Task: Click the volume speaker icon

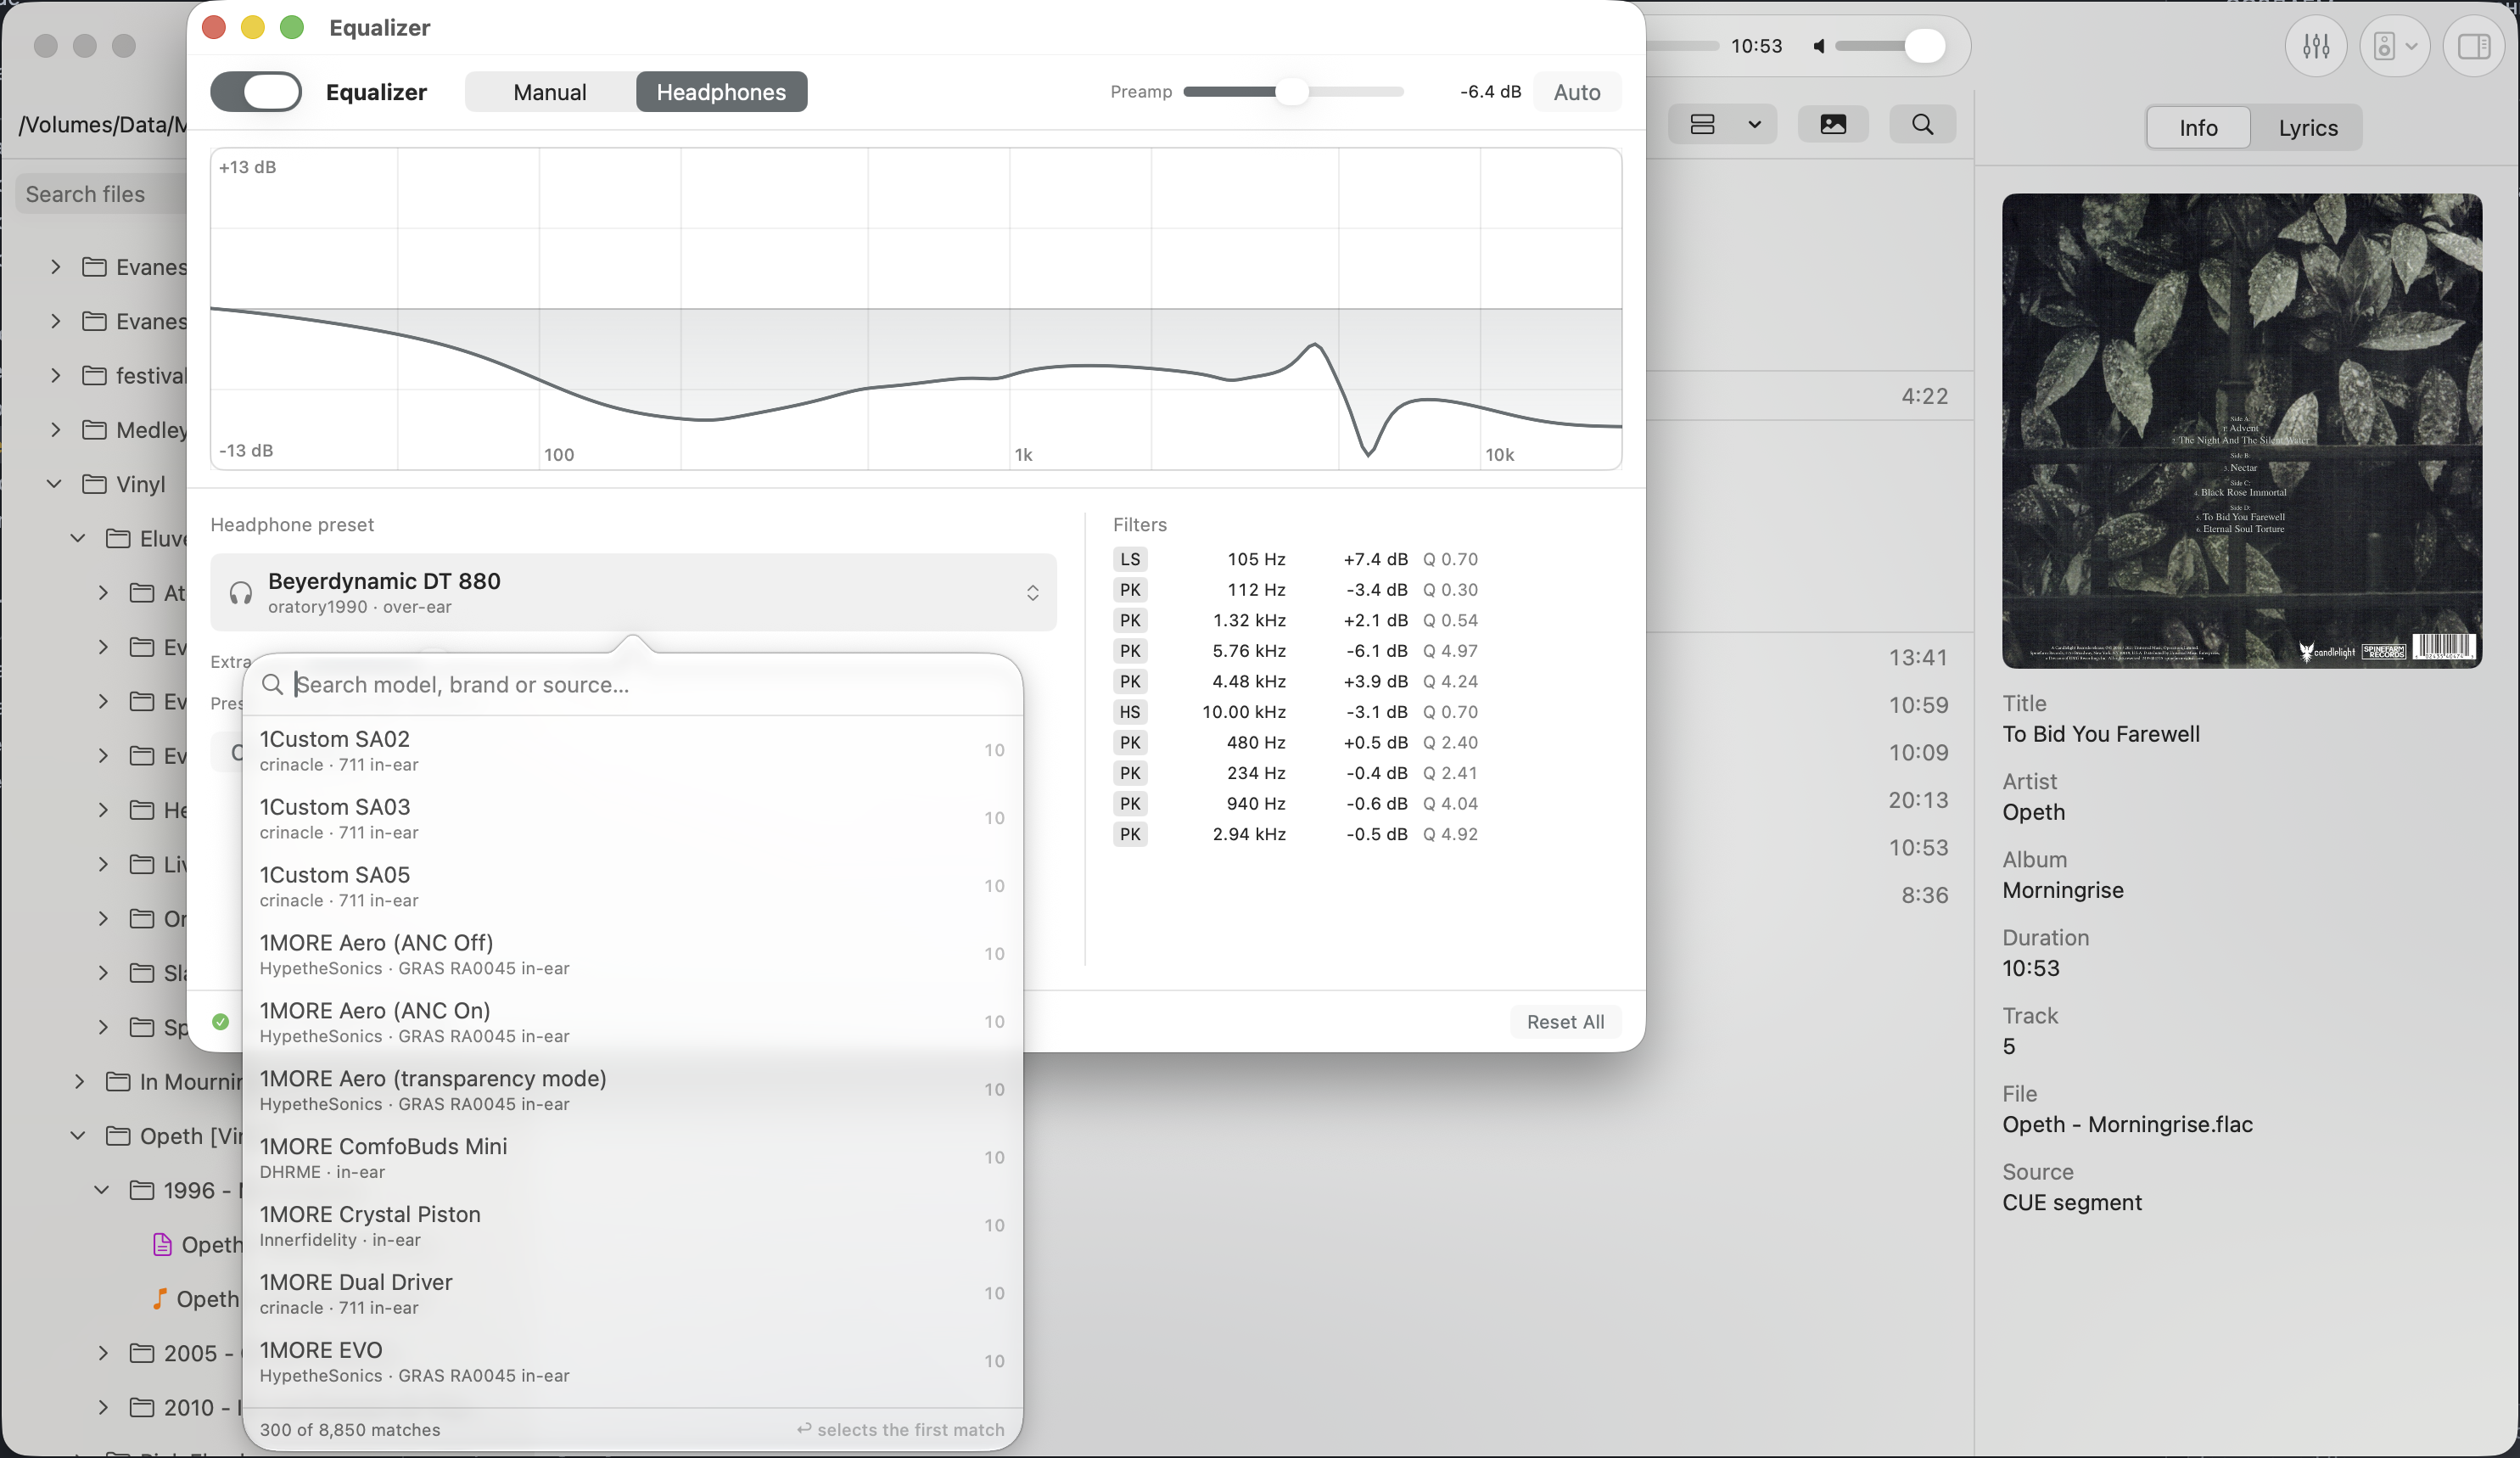Action: click(x=1819, y=46)
